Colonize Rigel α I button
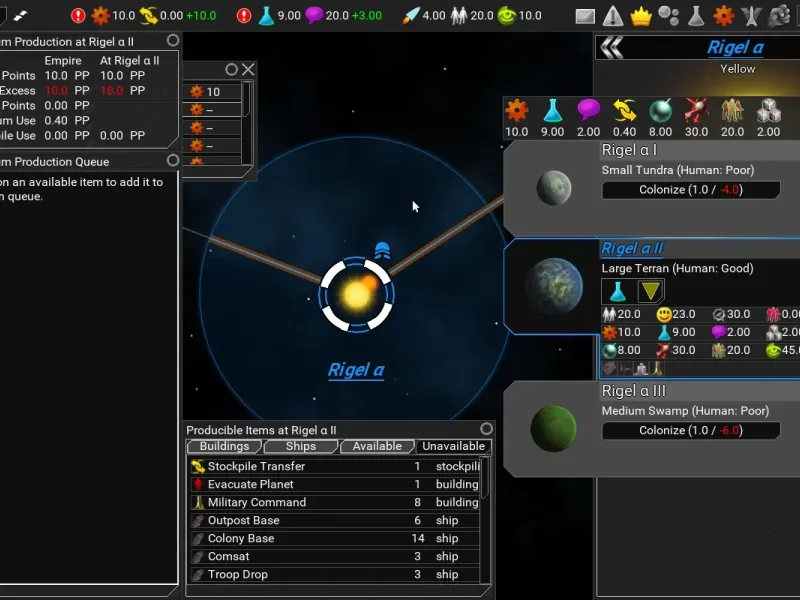800x600 pixels. point(691,190)
